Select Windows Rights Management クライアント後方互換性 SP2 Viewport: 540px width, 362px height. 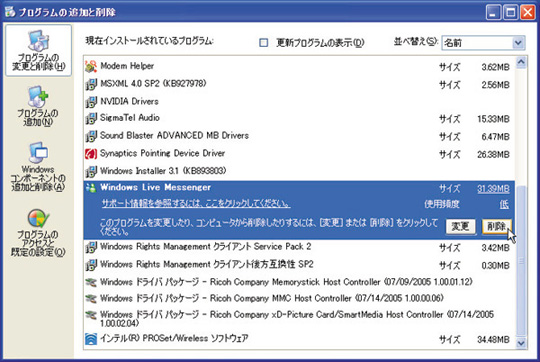(x=299, y=265)
